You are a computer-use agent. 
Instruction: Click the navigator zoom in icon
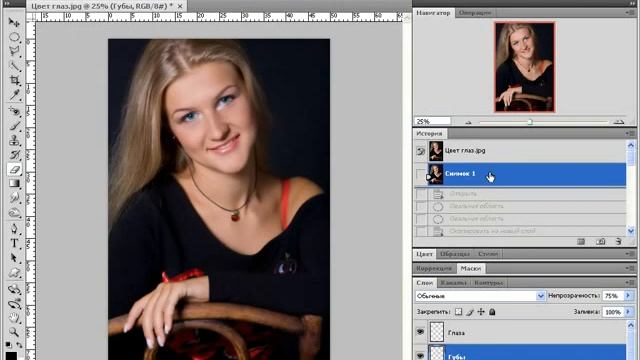pos(619,122)
